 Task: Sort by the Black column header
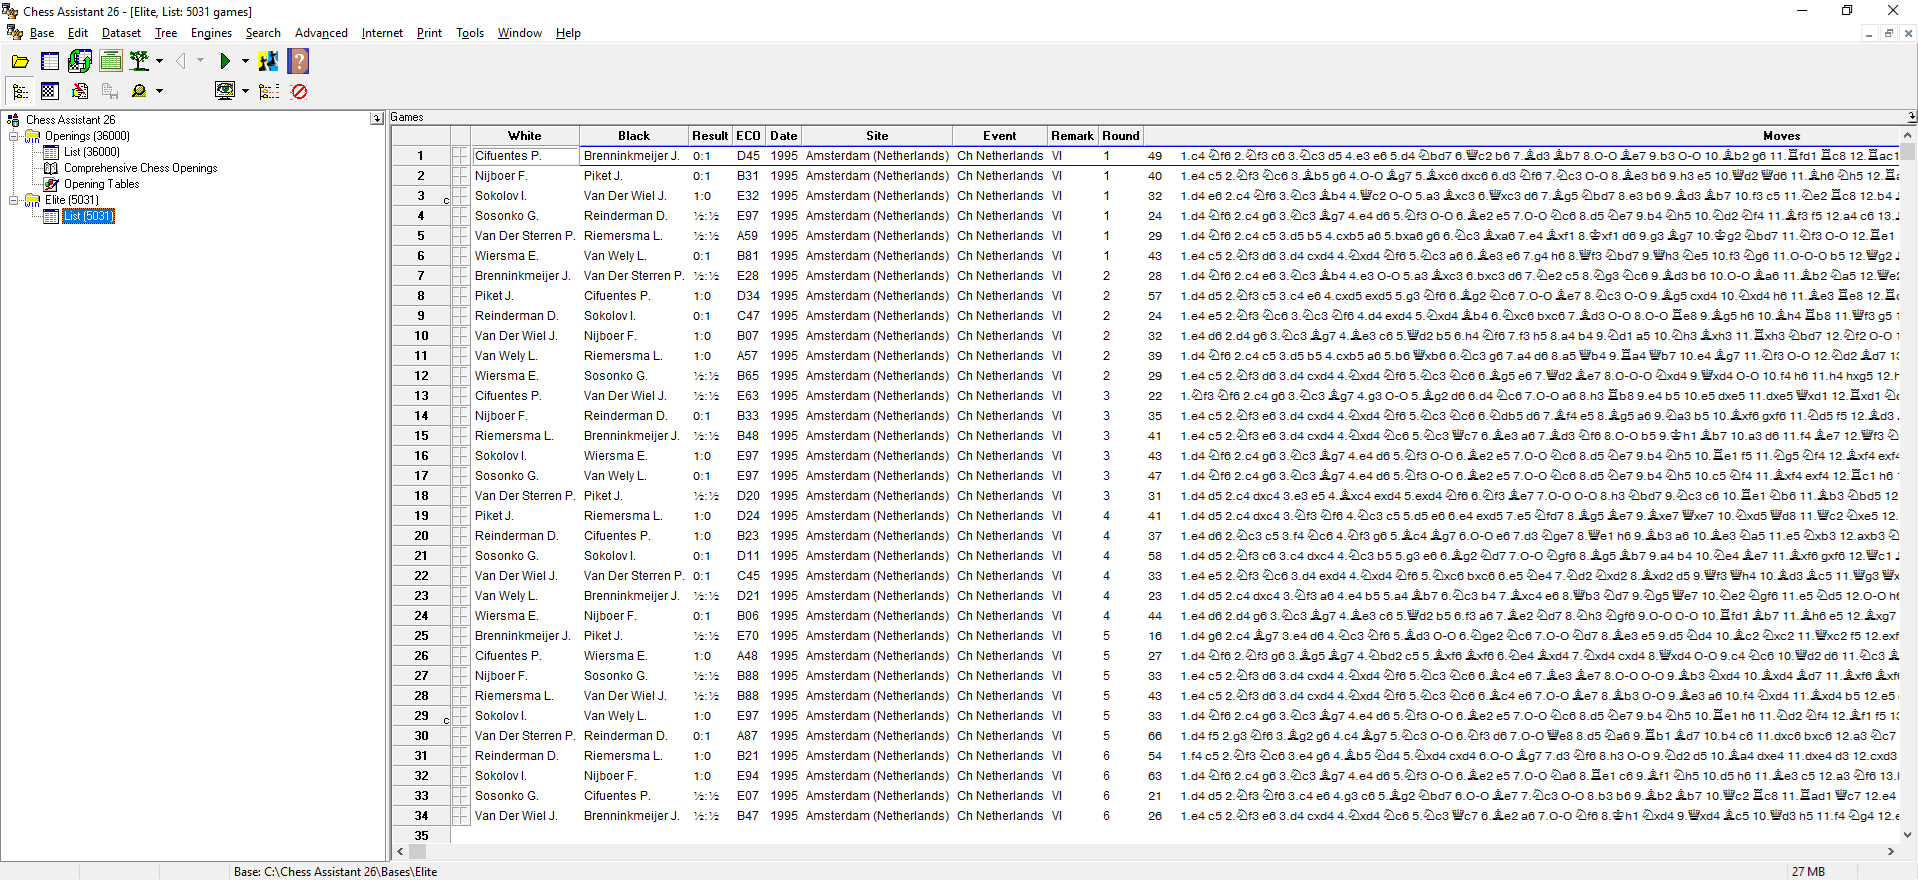click(634, 136)
